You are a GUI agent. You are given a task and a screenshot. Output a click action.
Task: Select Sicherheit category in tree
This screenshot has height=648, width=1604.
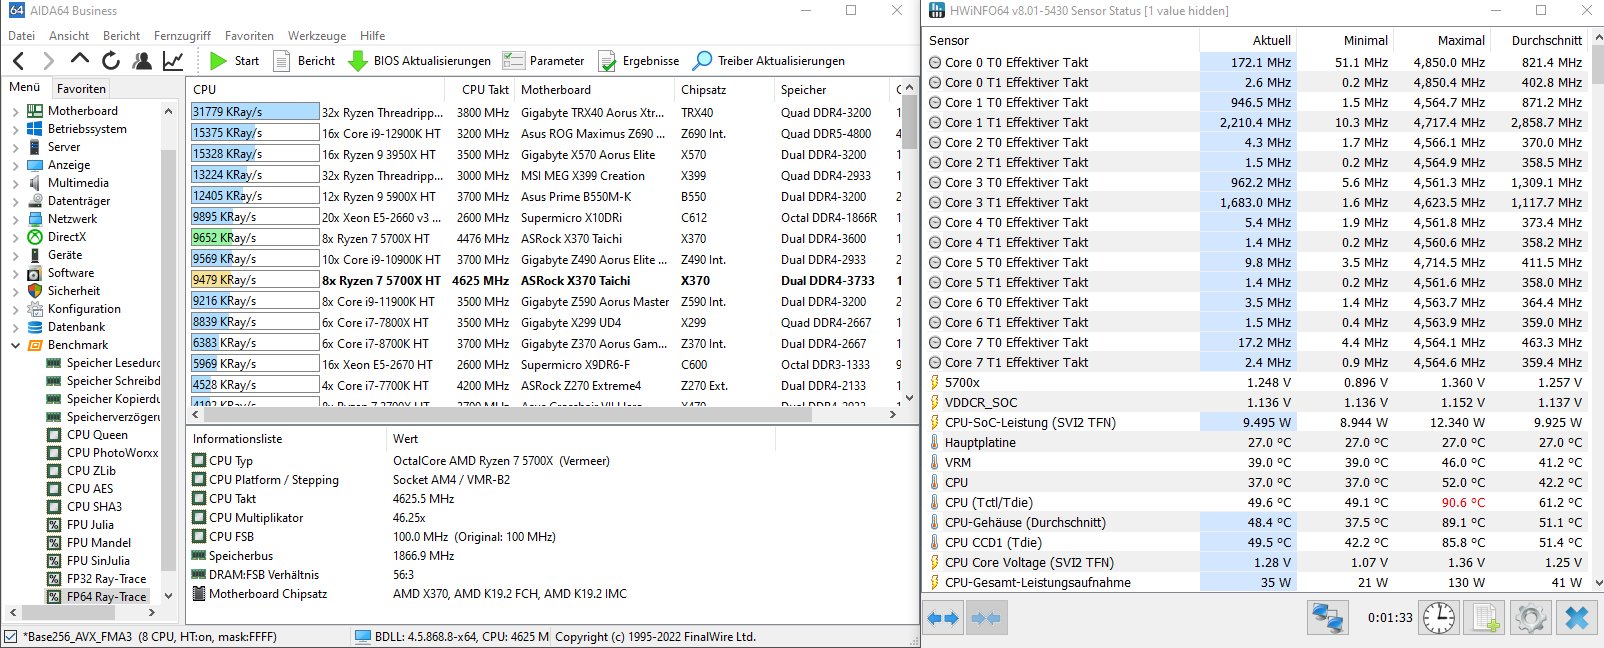(74, 291)
